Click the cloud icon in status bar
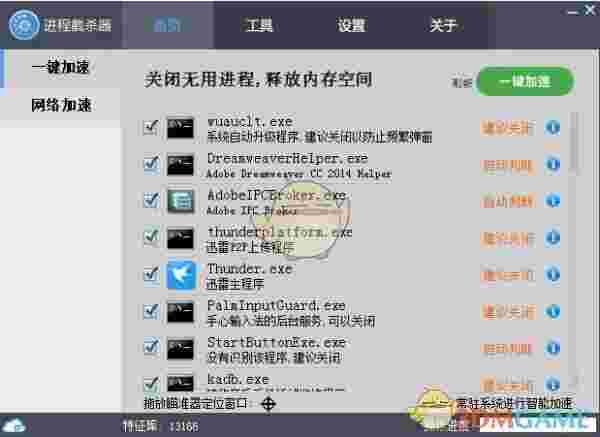The height and width of the screenshot is (437, 600). click(x=14, y=425)
